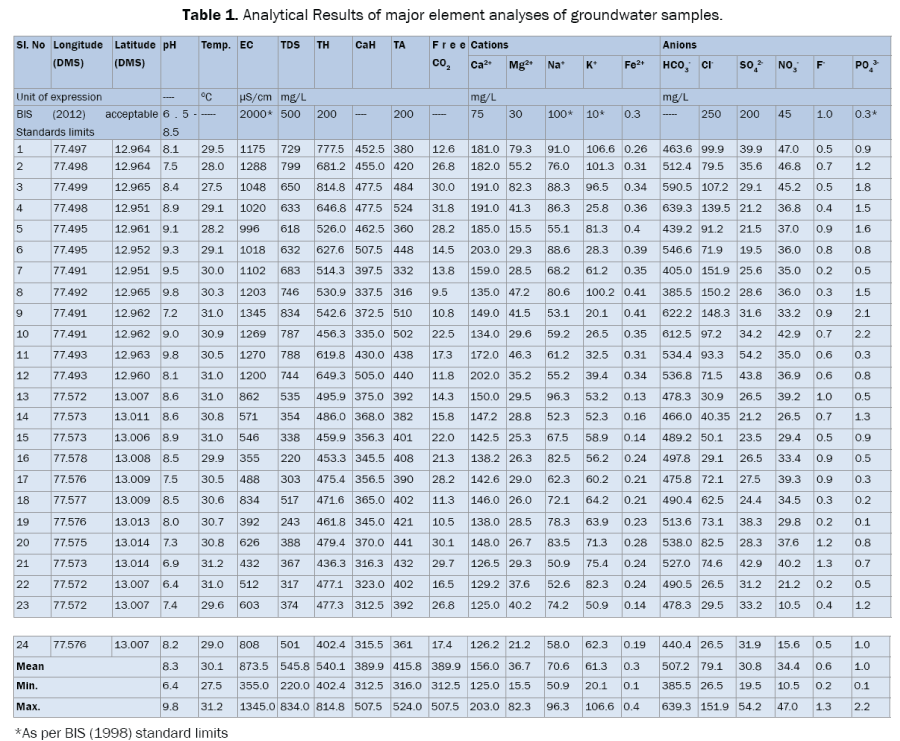This screenshot has width=900, height=741.
Task: Click the 'Free CO2' column header
Action: click(446, 53)
